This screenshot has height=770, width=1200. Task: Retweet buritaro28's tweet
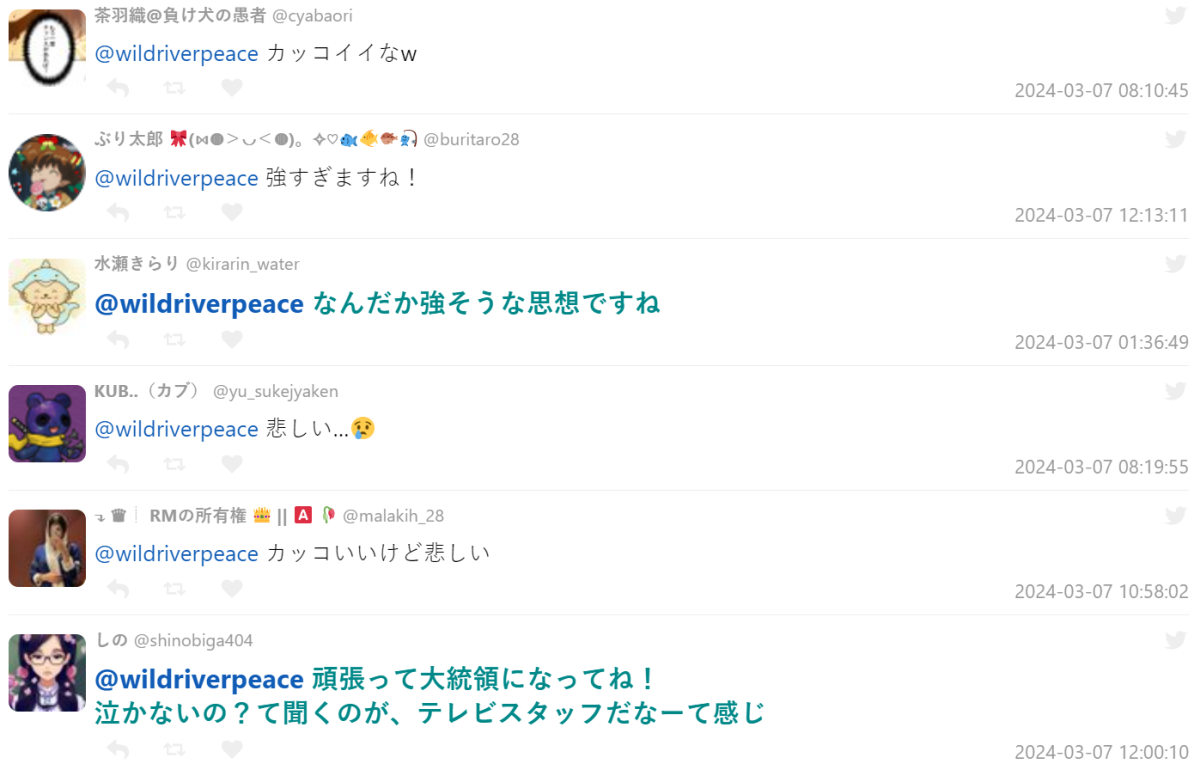174,212
